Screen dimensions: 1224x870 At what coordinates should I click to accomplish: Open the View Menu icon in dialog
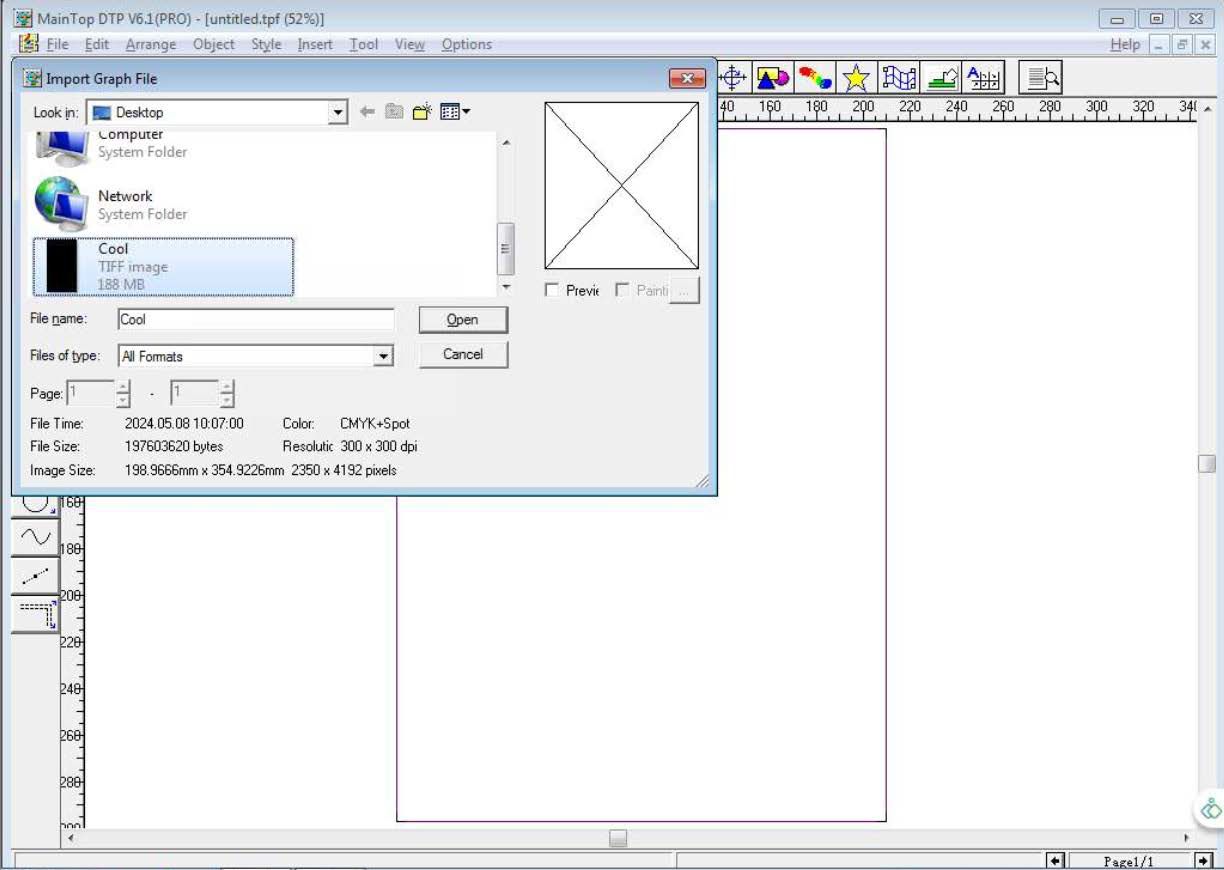pyautogui.click(x=455, y=112)
